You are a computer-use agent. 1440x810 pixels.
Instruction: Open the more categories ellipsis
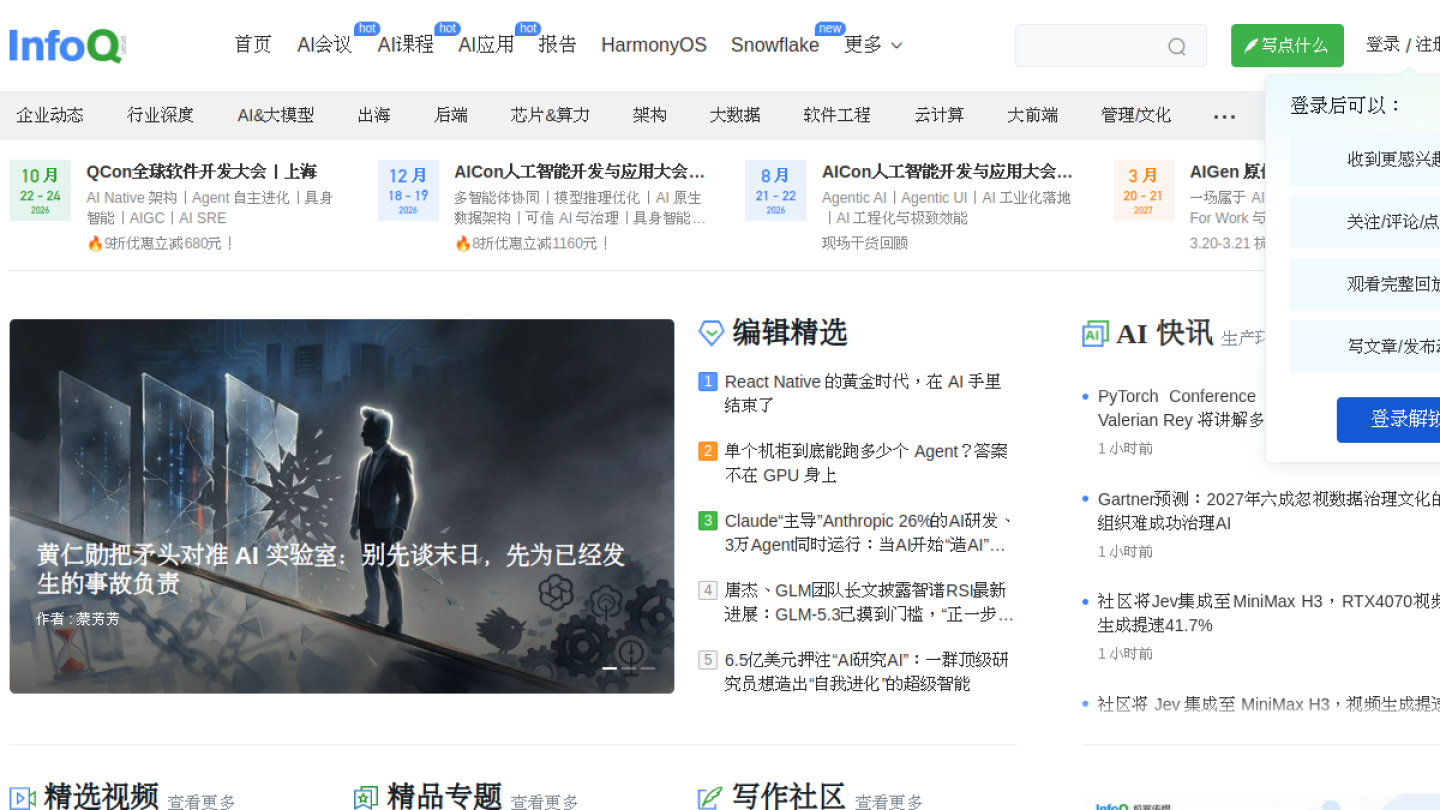(1224, 116)
